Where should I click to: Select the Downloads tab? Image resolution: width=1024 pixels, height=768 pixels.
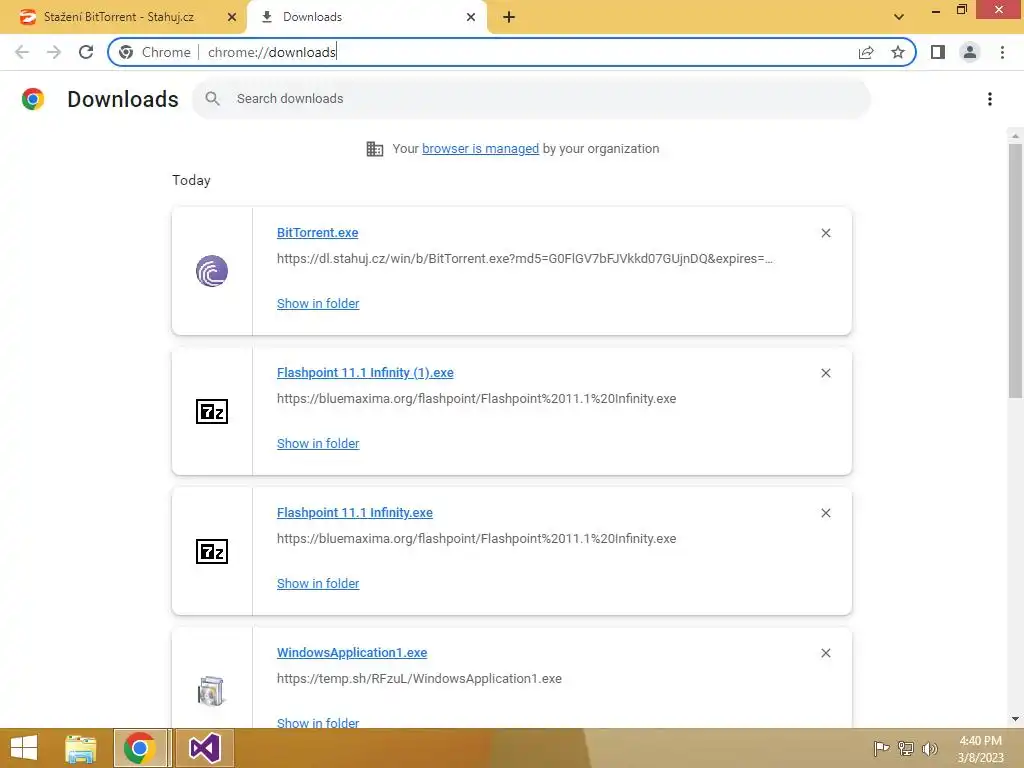coord(366,17)
